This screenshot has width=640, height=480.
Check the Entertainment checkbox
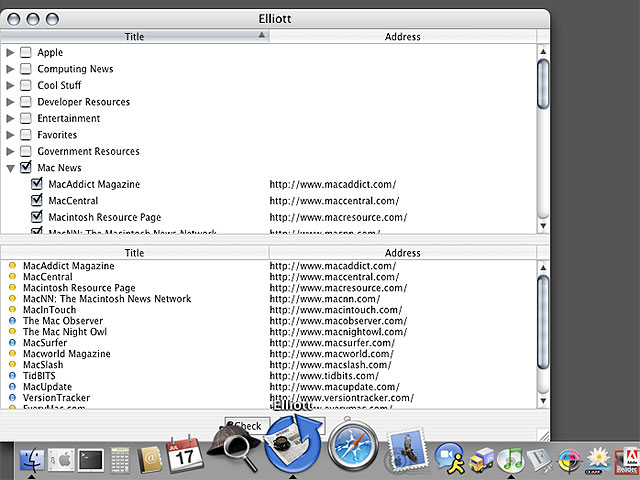click(26, 118)
